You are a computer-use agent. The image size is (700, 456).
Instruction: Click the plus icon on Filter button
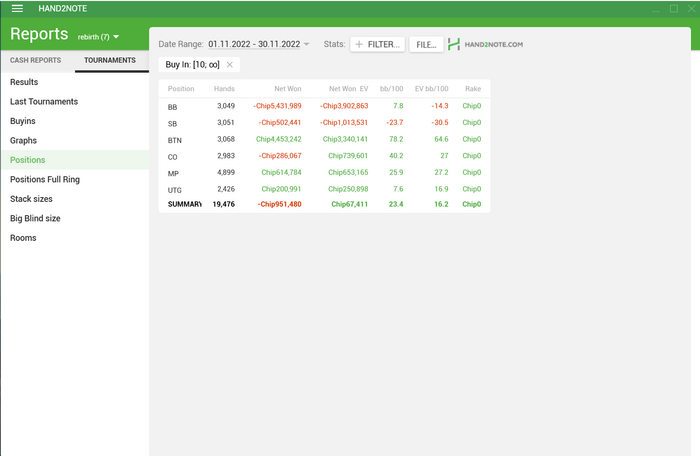pos(359,44)
